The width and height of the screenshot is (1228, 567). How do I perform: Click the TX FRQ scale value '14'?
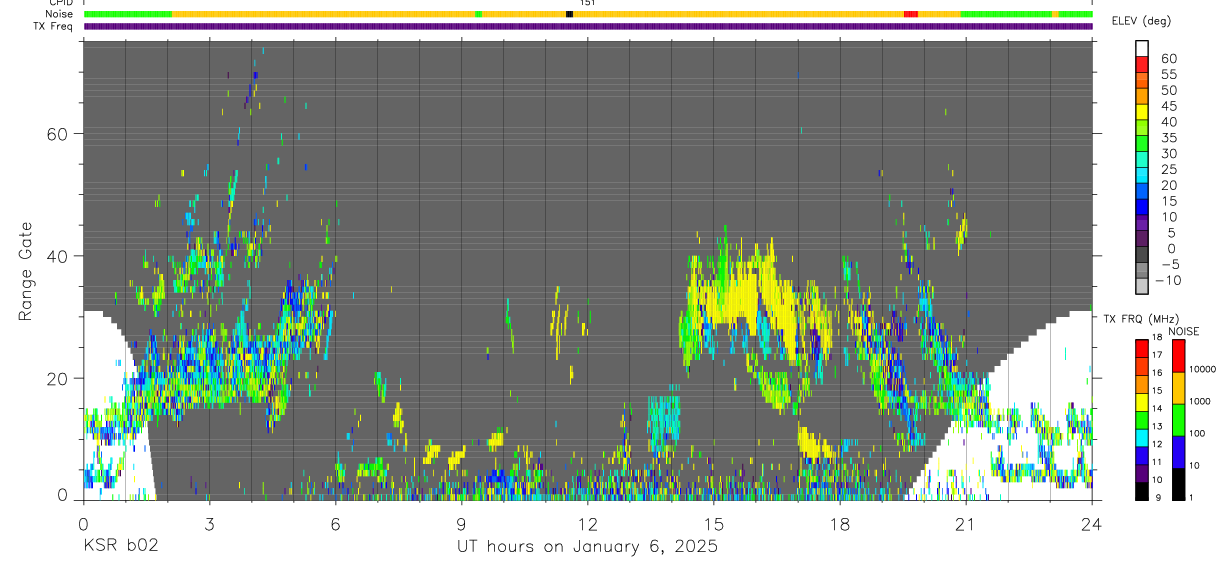[1156, 409]
